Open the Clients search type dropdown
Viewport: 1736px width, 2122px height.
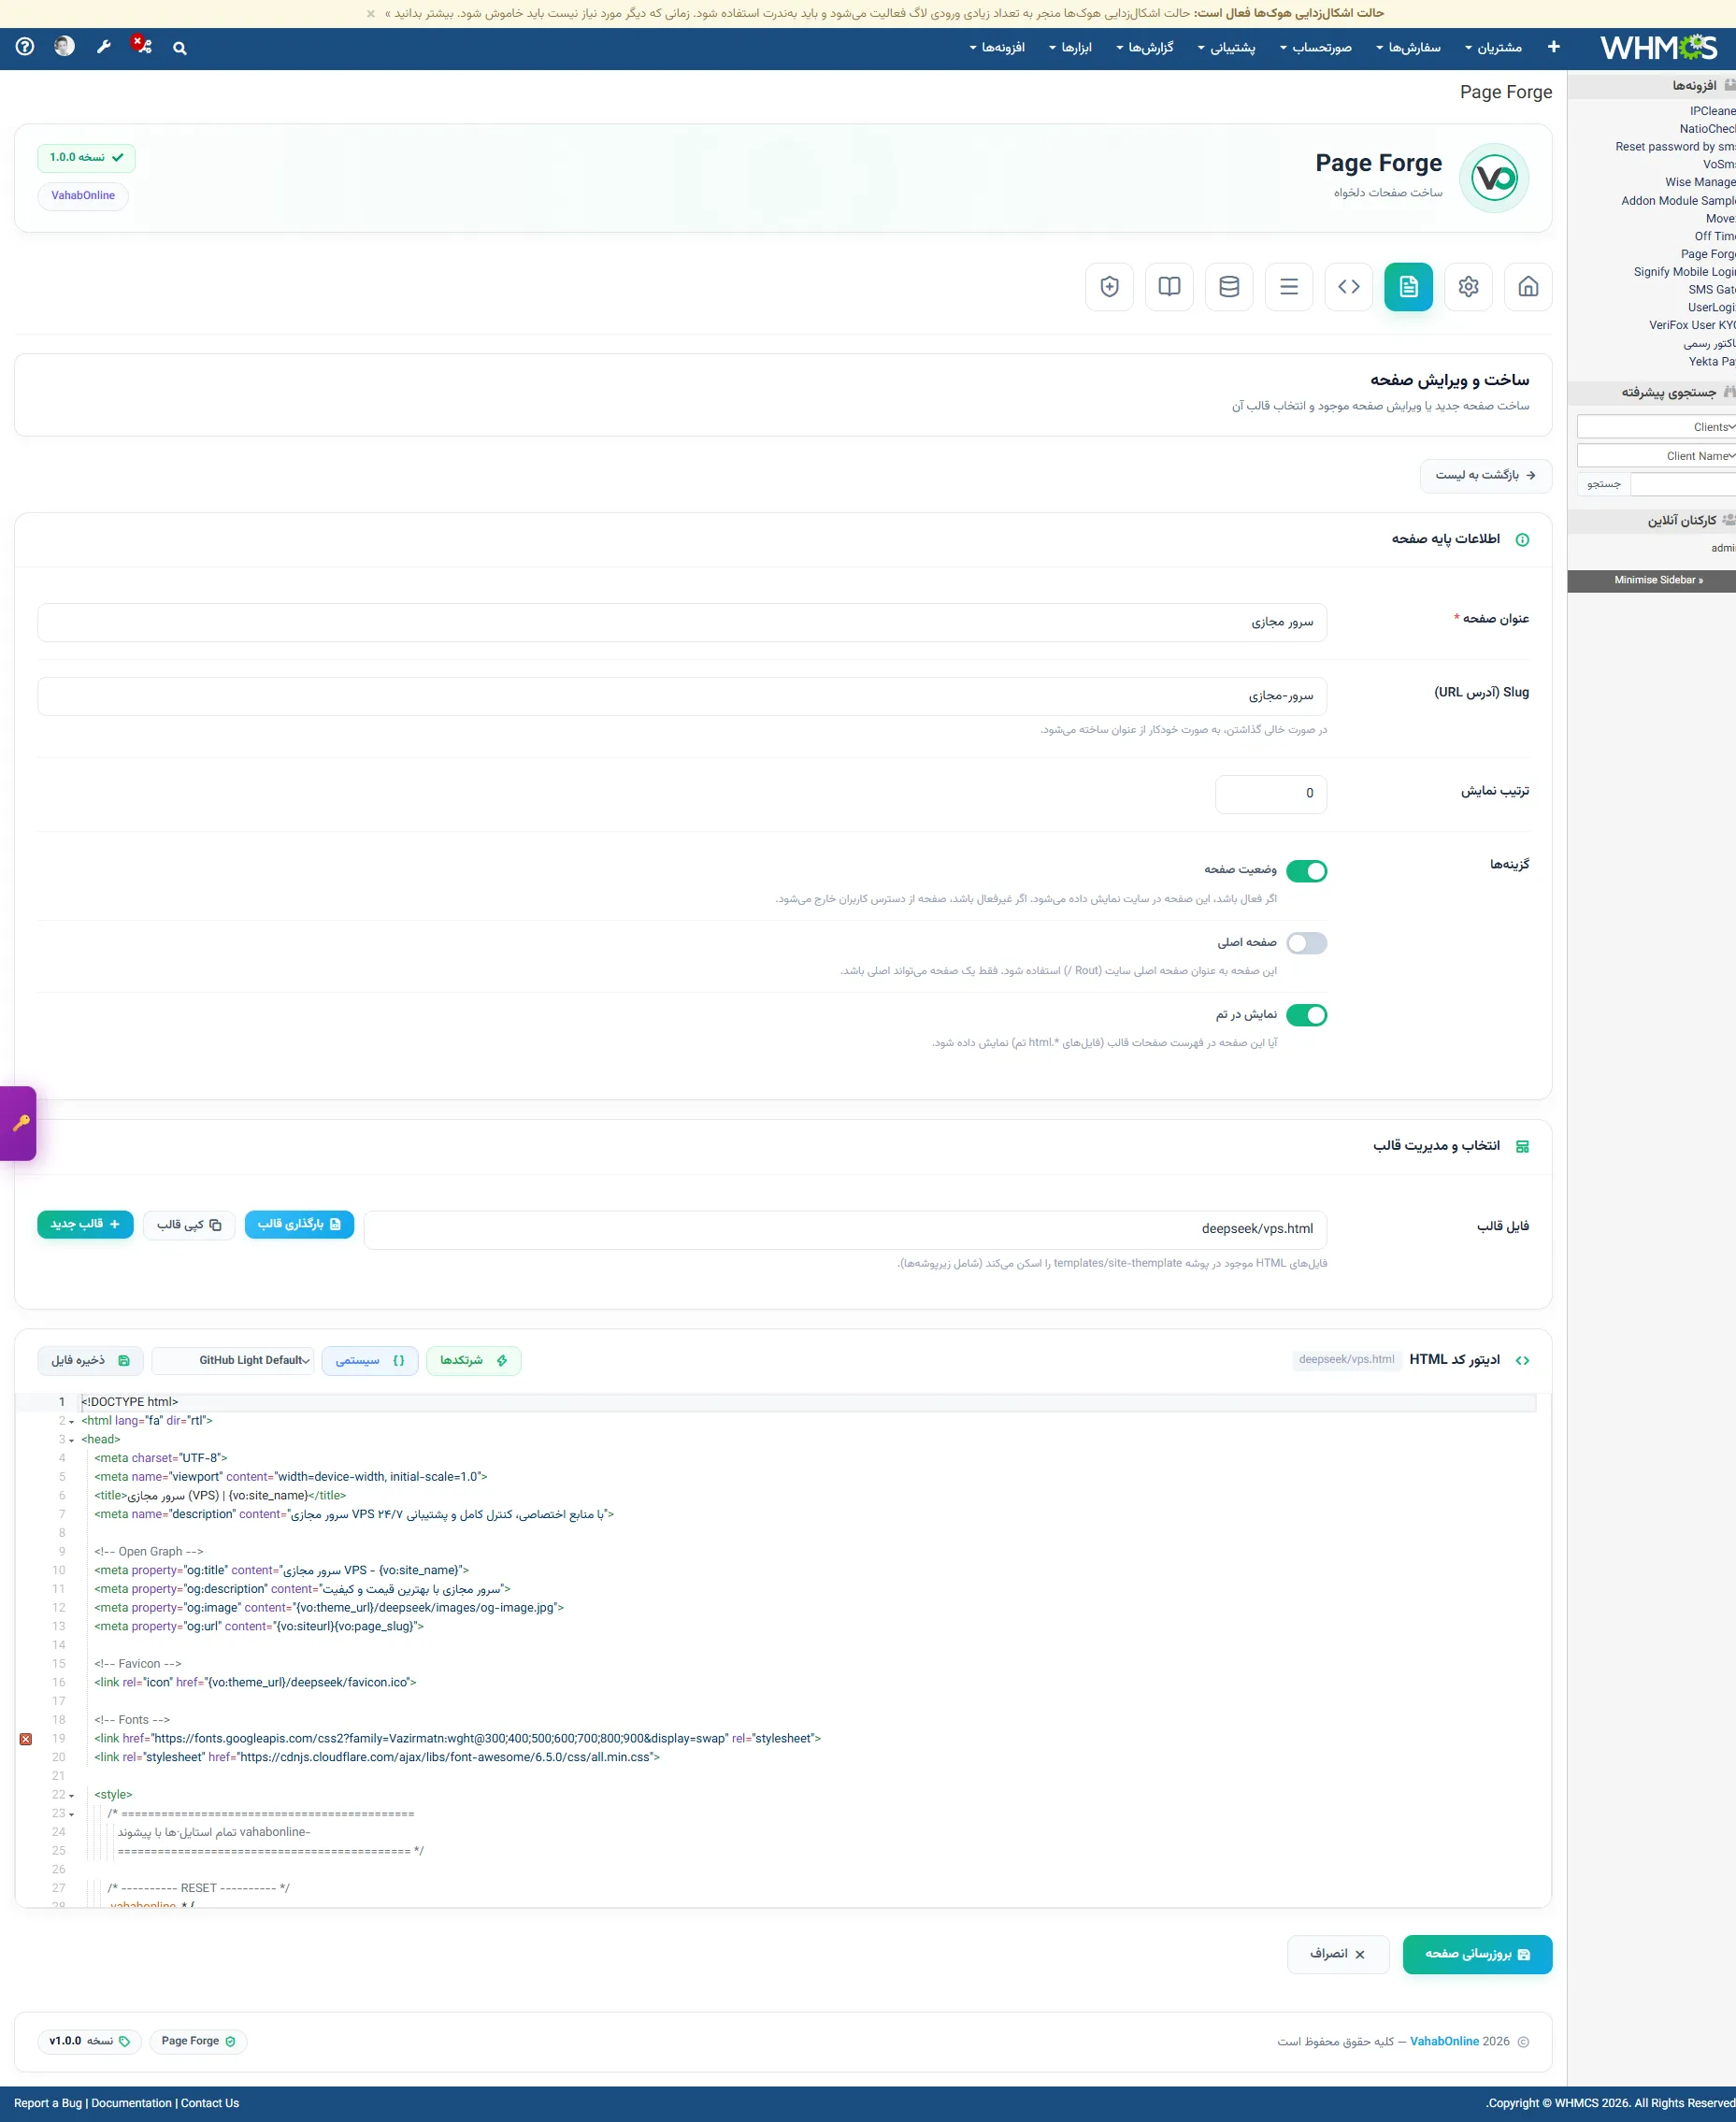tap(1656, 427)
